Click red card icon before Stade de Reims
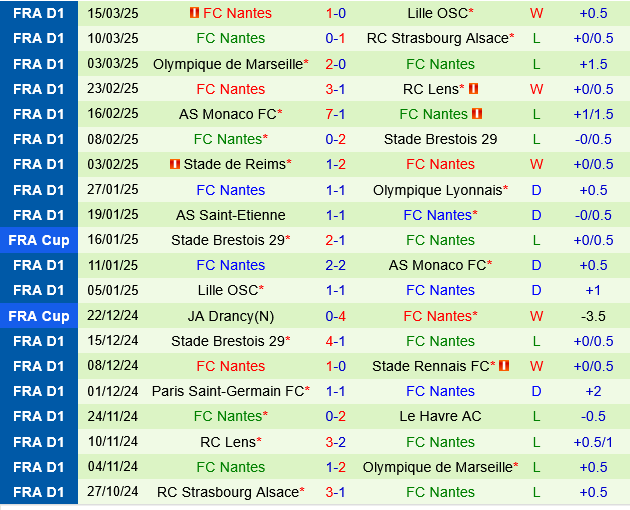This screenshot has height=510, width=630. click(174, 164)
